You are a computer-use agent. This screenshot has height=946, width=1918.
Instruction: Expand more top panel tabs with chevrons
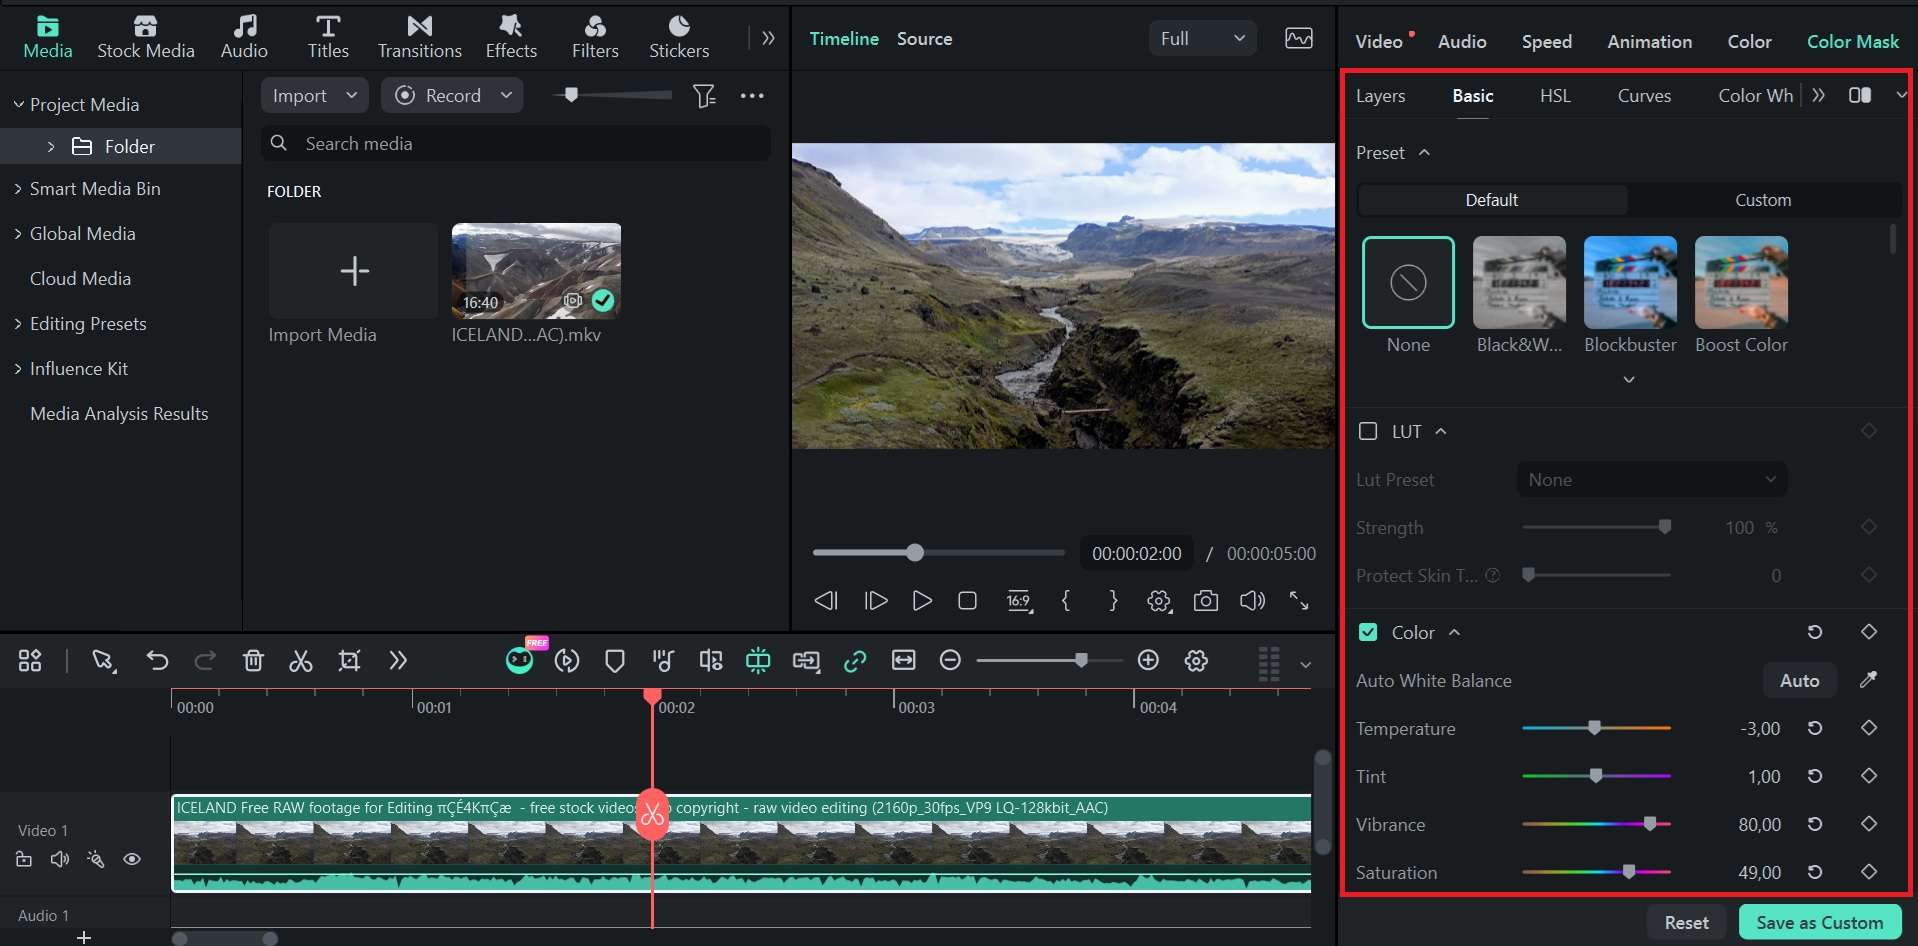coord(768,38)
